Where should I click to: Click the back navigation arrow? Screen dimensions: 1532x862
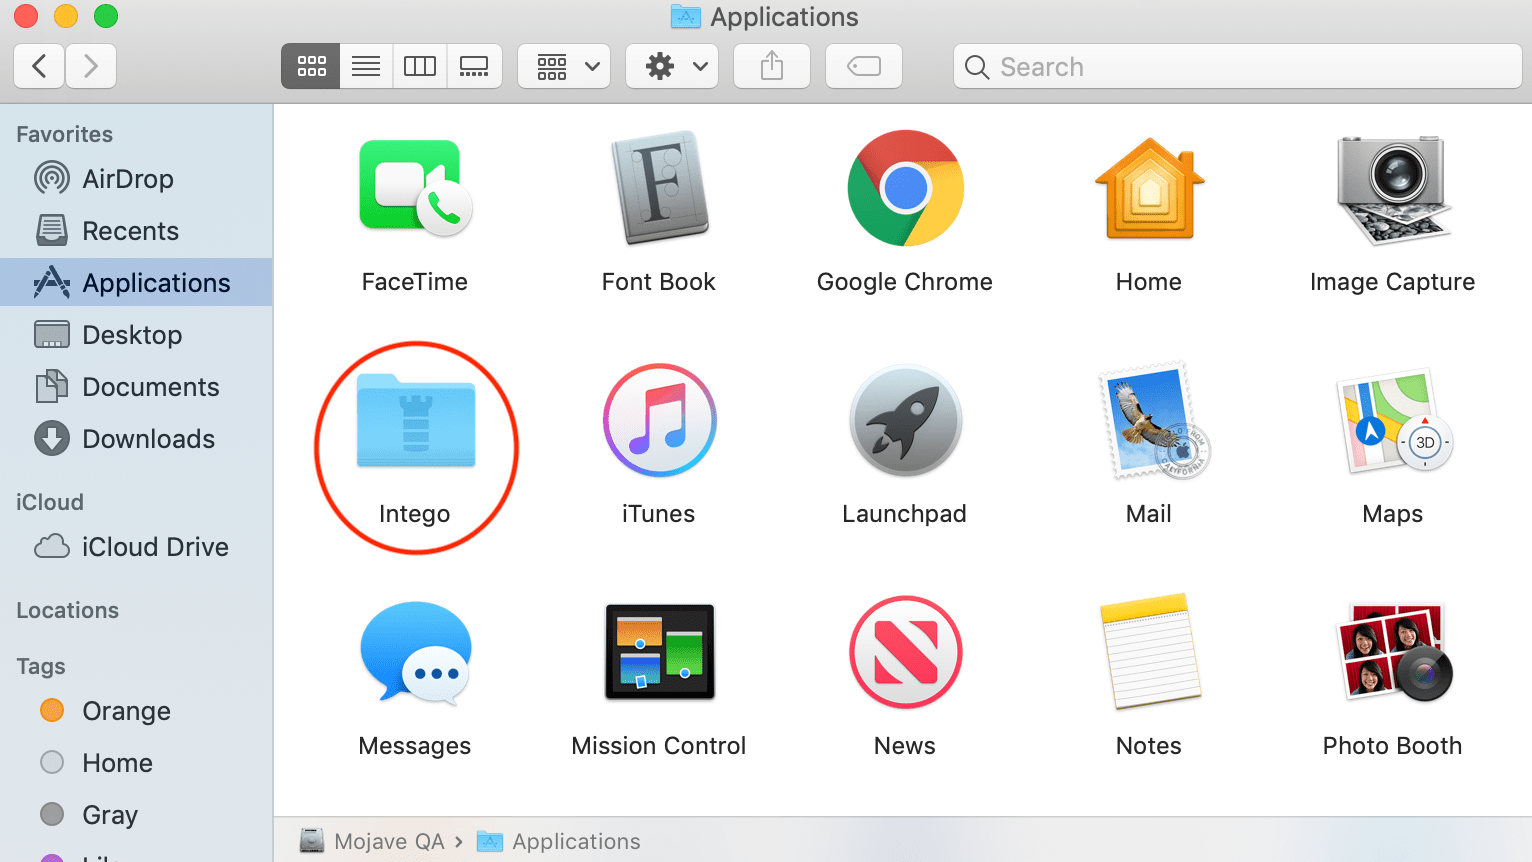click(x=38, y=66)
